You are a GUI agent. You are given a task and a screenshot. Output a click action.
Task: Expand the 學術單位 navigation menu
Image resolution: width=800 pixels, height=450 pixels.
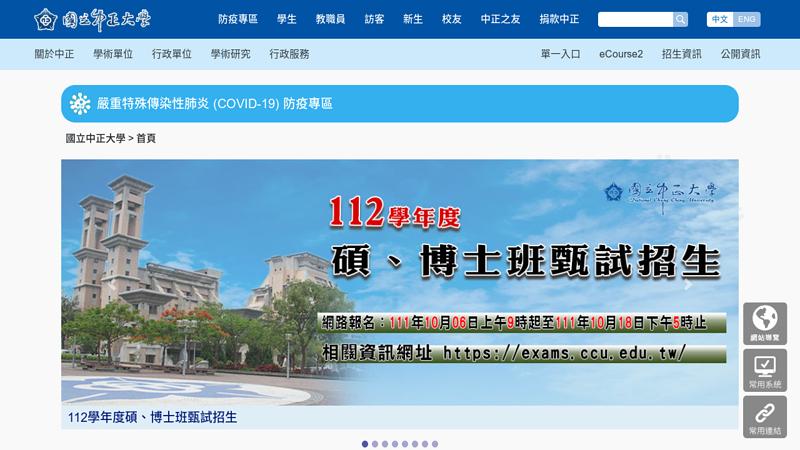click(113, 54)
